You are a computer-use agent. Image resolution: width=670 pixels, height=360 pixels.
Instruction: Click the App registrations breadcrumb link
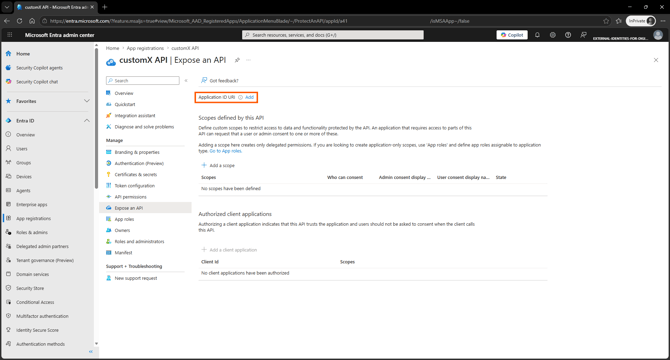145,48
